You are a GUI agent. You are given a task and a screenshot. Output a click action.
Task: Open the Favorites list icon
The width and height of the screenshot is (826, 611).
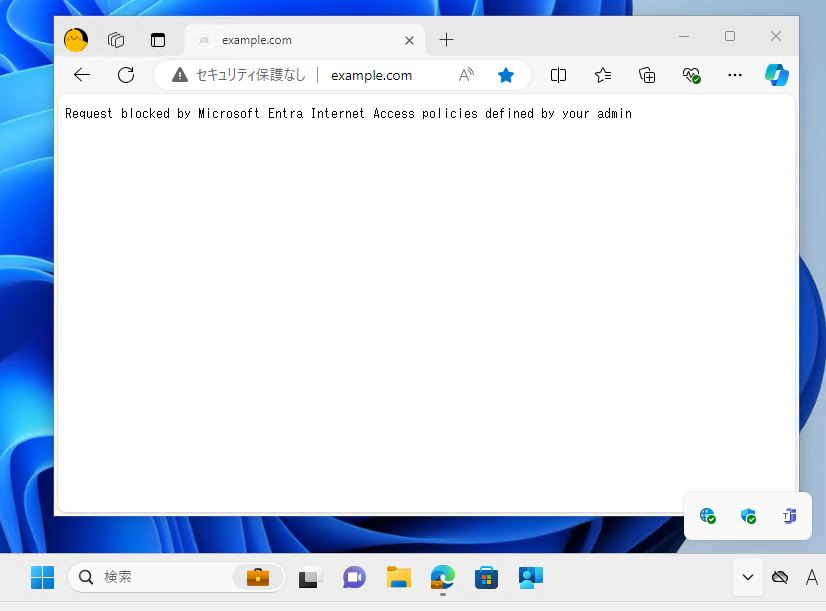click(x=603, y=75)
